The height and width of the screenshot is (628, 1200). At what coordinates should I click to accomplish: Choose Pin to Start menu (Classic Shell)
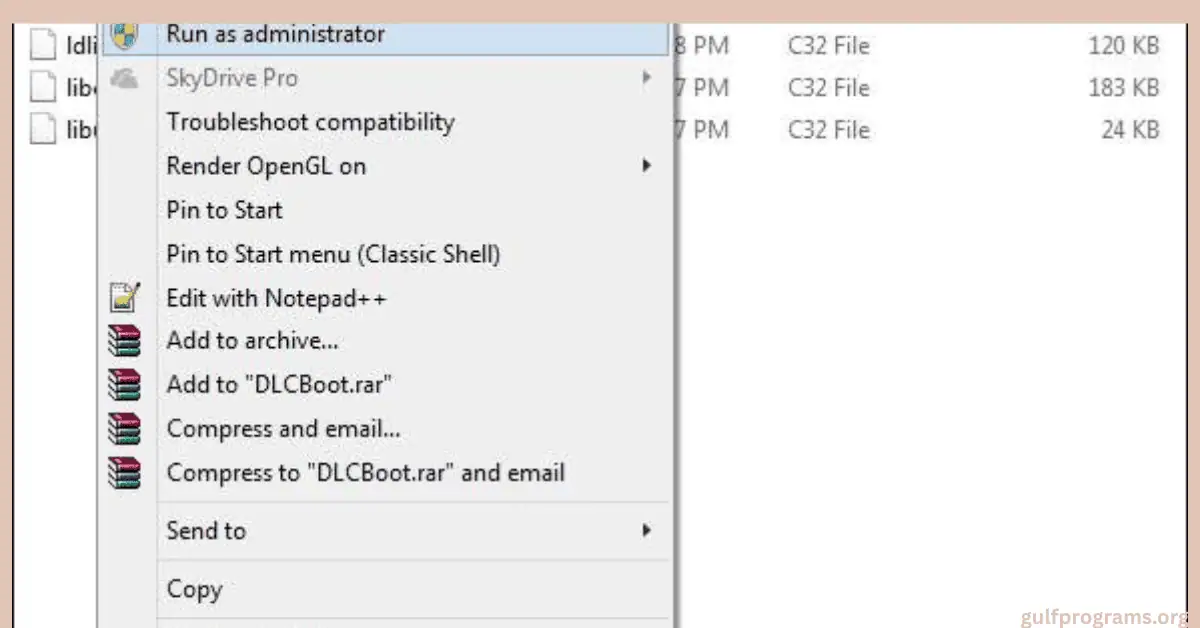[x=333, y=254]
